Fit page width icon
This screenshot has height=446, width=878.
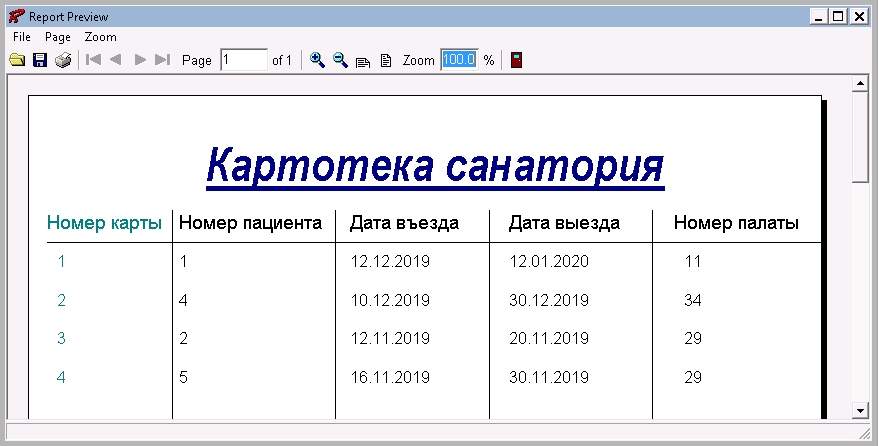coord(363,61)
